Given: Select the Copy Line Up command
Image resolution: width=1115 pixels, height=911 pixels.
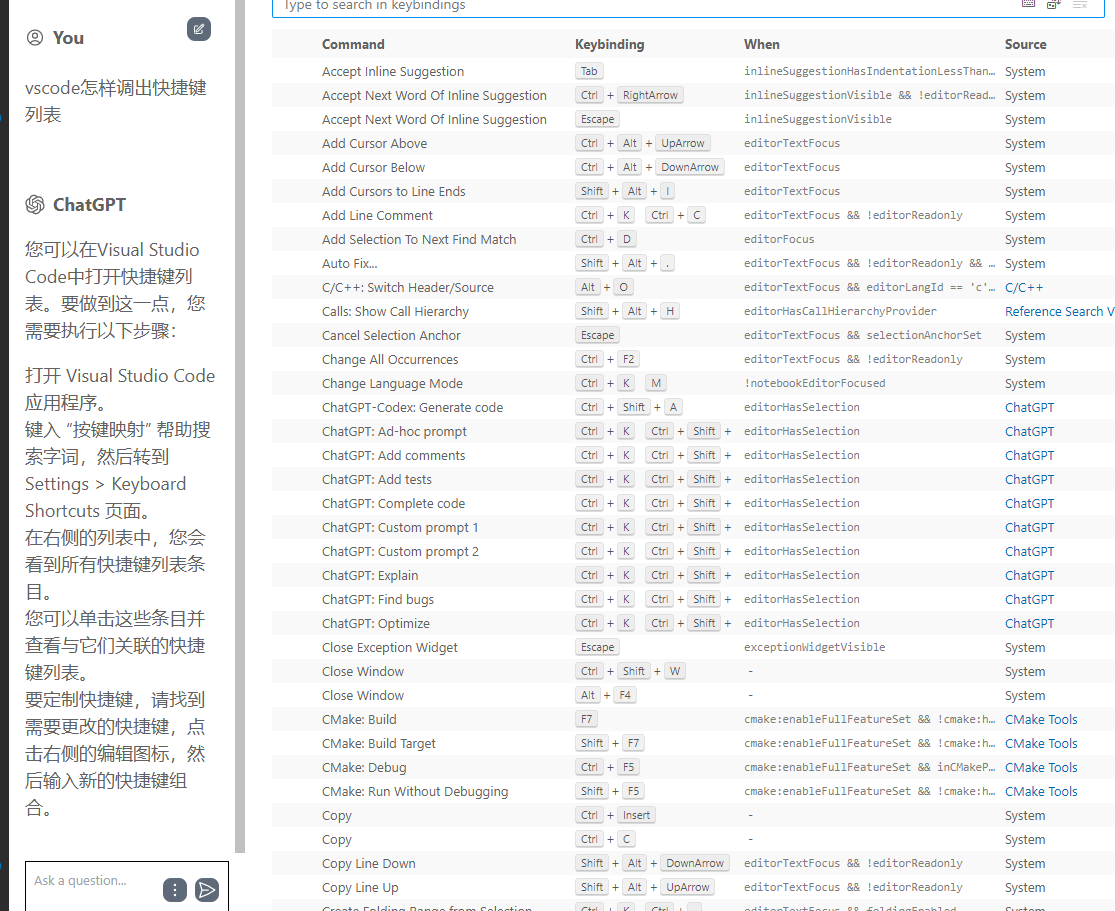Looking at the screenshot, I should coord(360,888).
